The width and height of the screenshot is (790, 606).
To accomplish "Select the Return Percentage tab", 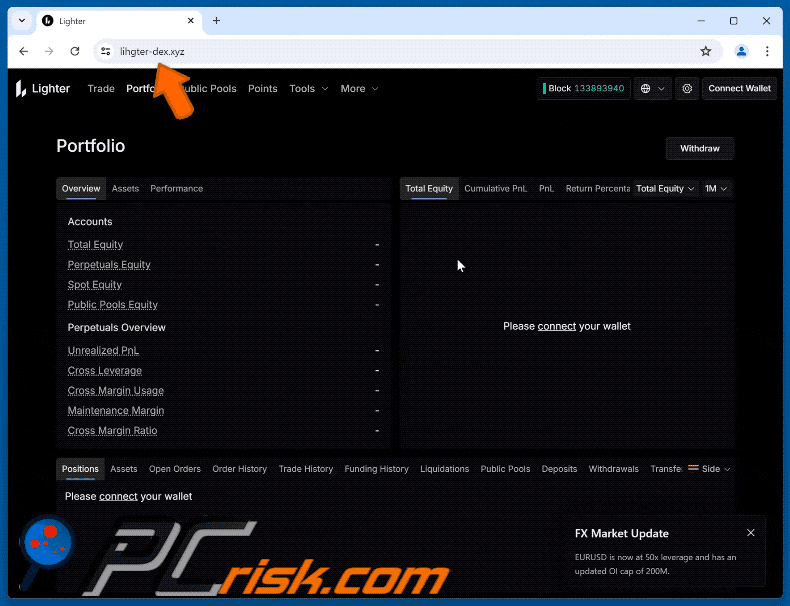I will 598,189.
